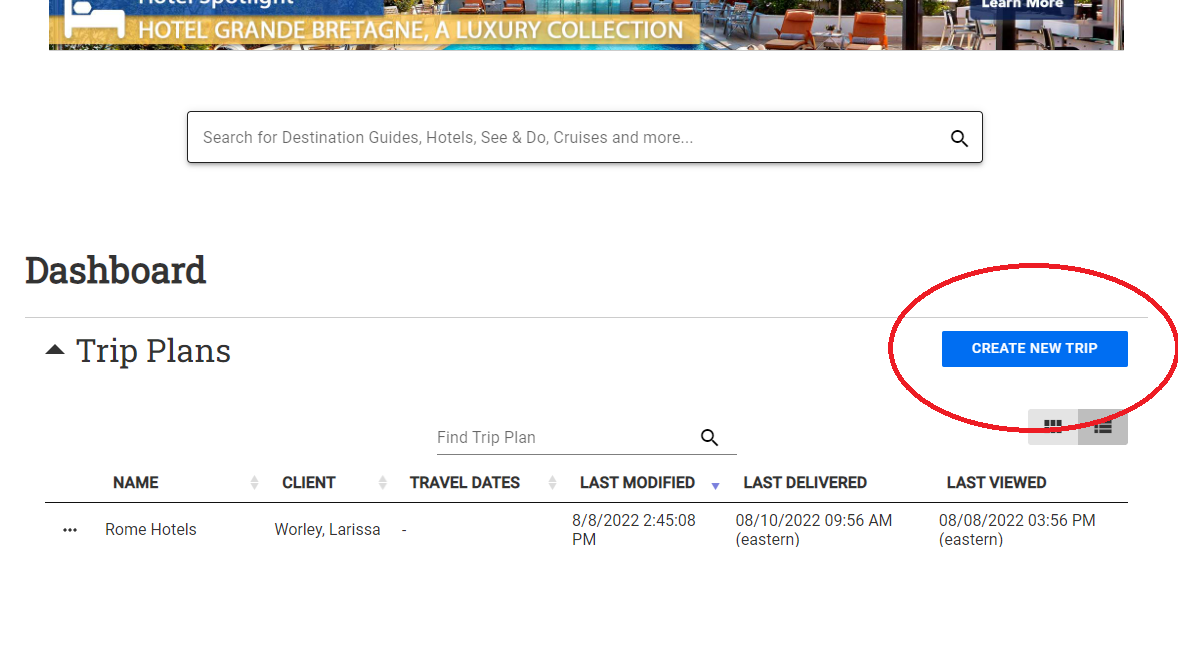The width and height of the screenshot is (1178, 649).
Task: Click the search icon beside Find Trip Plan
Action: click(x=710, y=438)
